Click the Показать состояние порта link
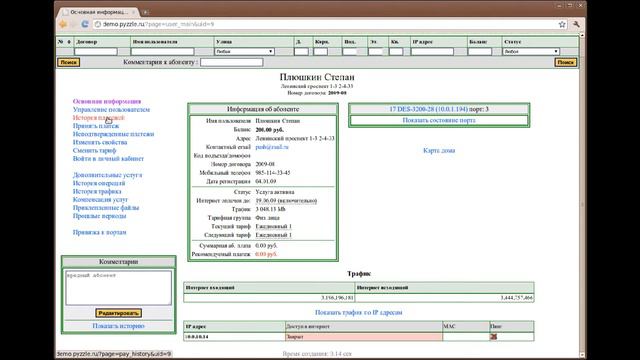Screen dimensions: 640x360 [x=439, y=120]
